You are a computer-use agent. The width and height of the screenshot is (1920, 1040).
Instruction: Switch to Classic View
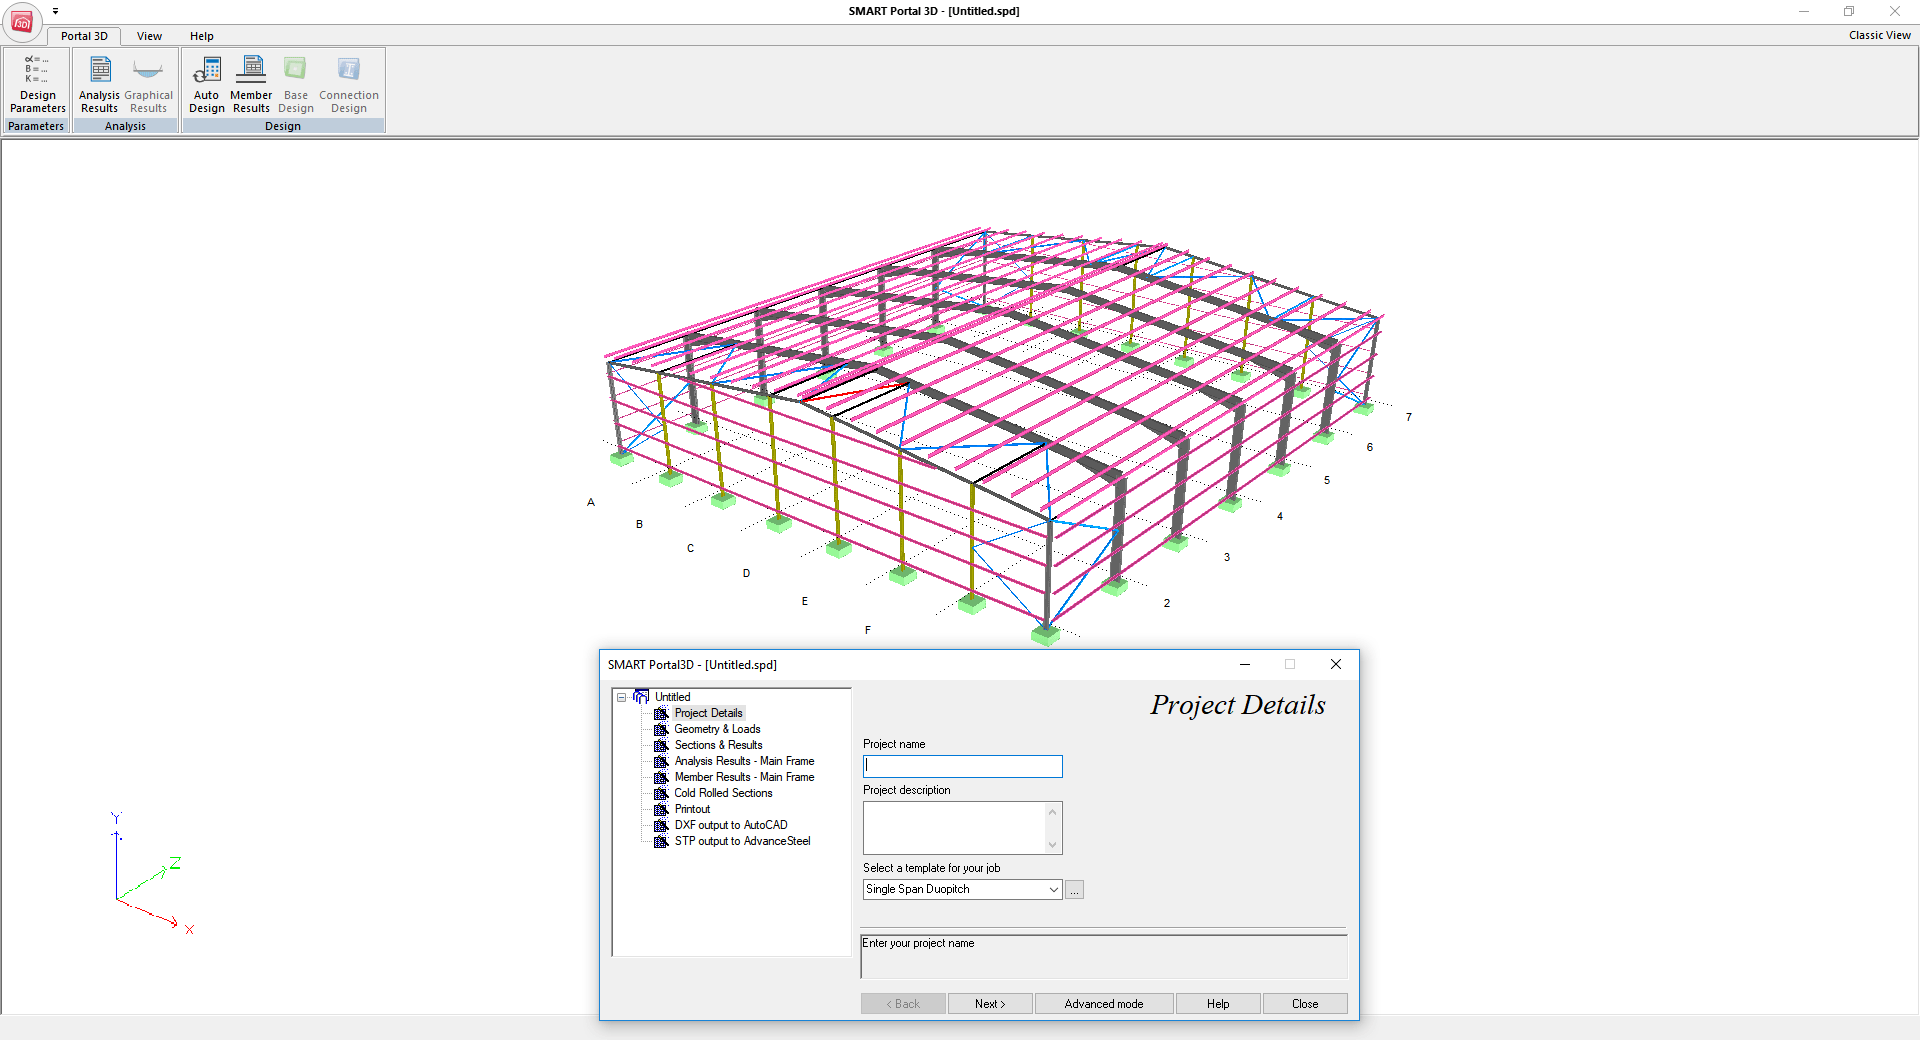[1879, 35]
